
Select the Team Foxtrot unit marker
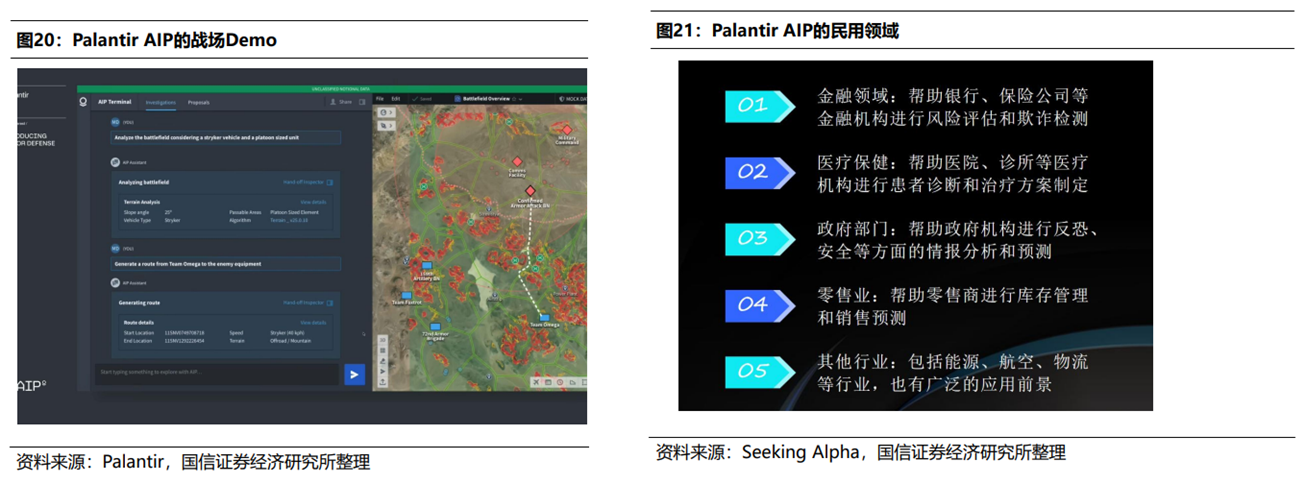click(x=407, y=295)
